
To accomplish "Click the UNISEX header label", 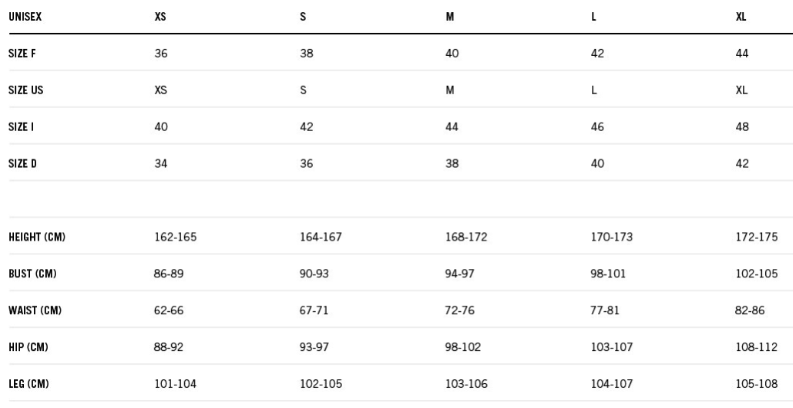I will point(25,17).
